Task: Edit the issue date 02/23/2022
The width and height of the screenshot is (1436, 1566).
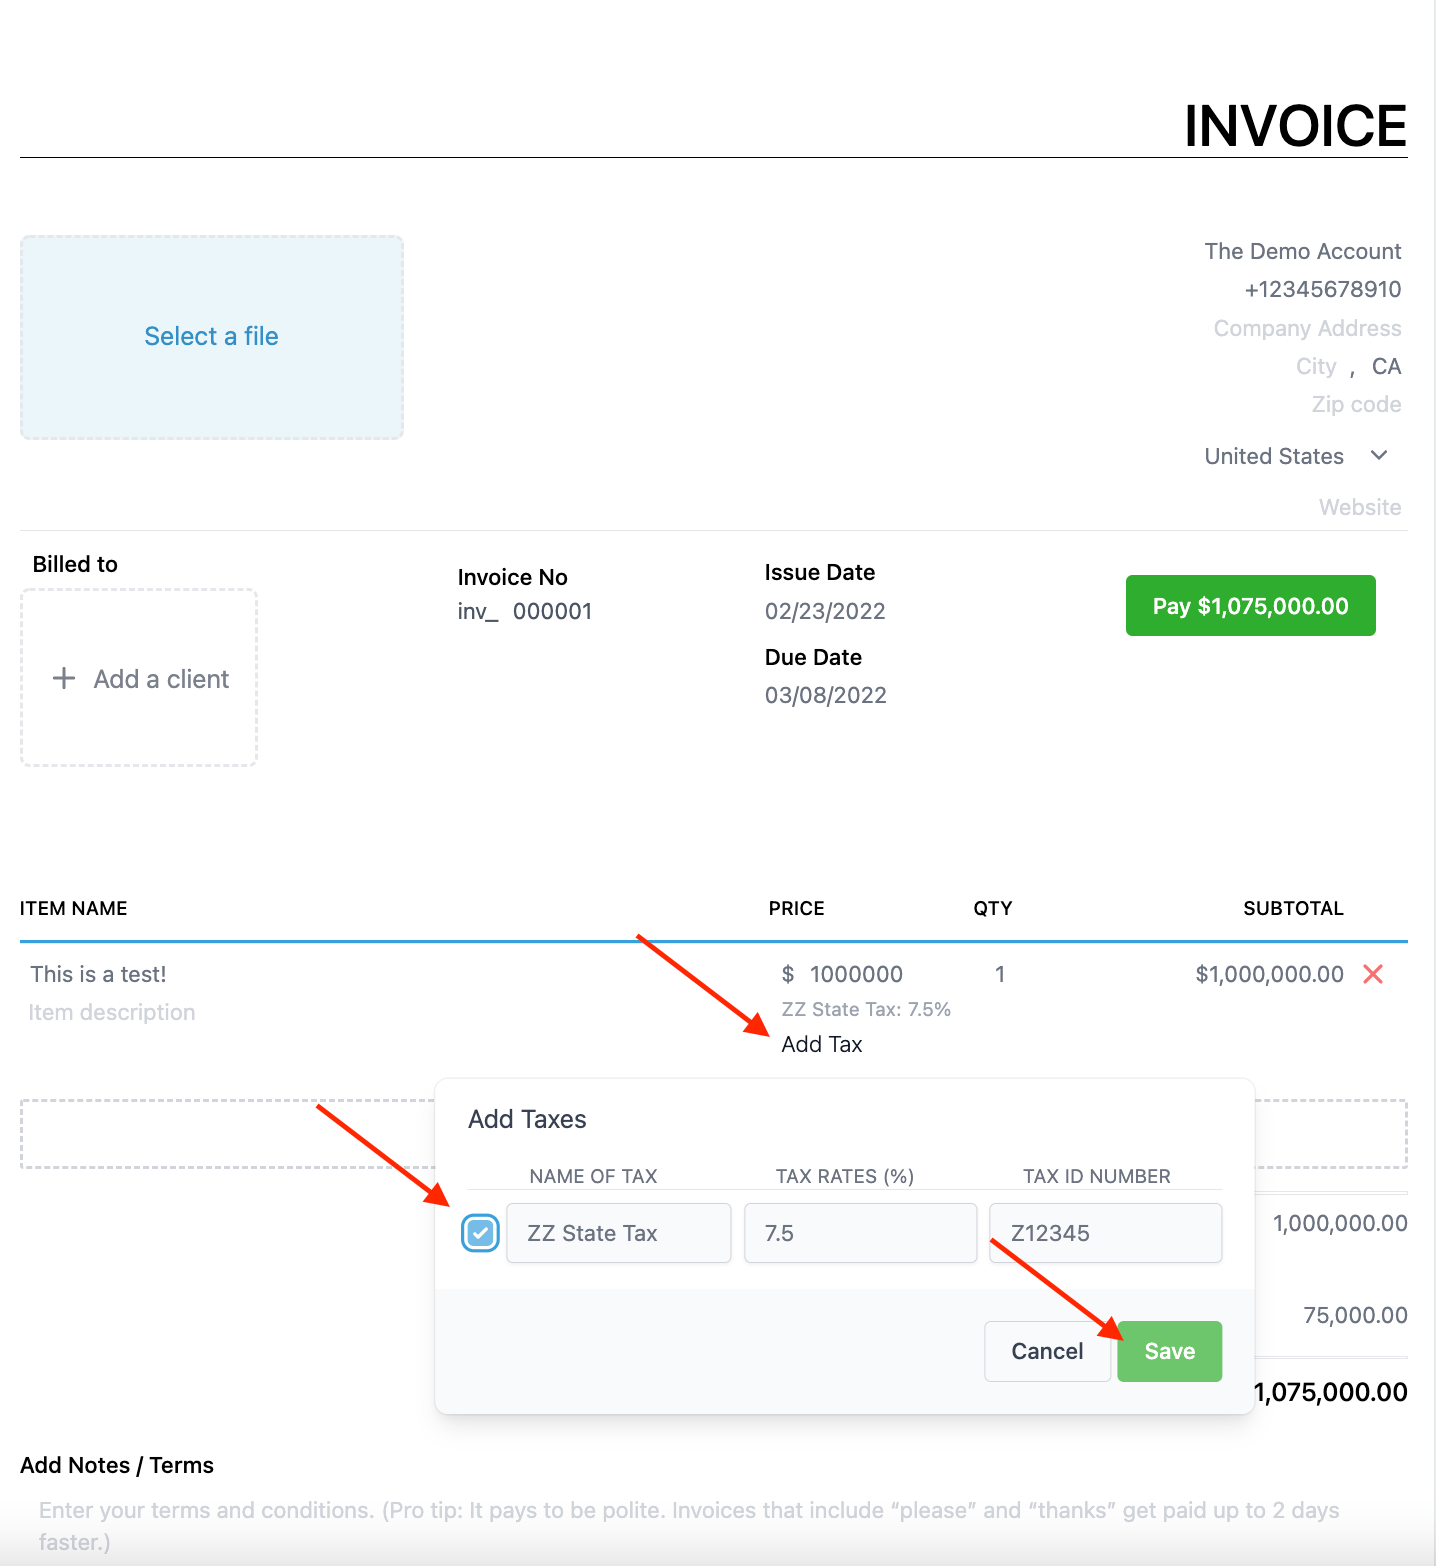Action: pyautogui.click(x=825, y=611)
